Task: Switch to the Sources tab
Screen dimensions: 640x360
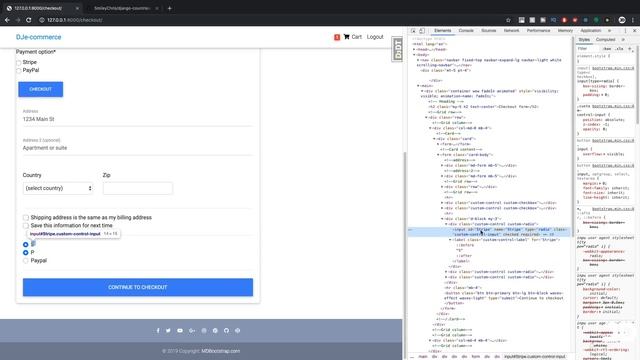Action: coord(489,31)
